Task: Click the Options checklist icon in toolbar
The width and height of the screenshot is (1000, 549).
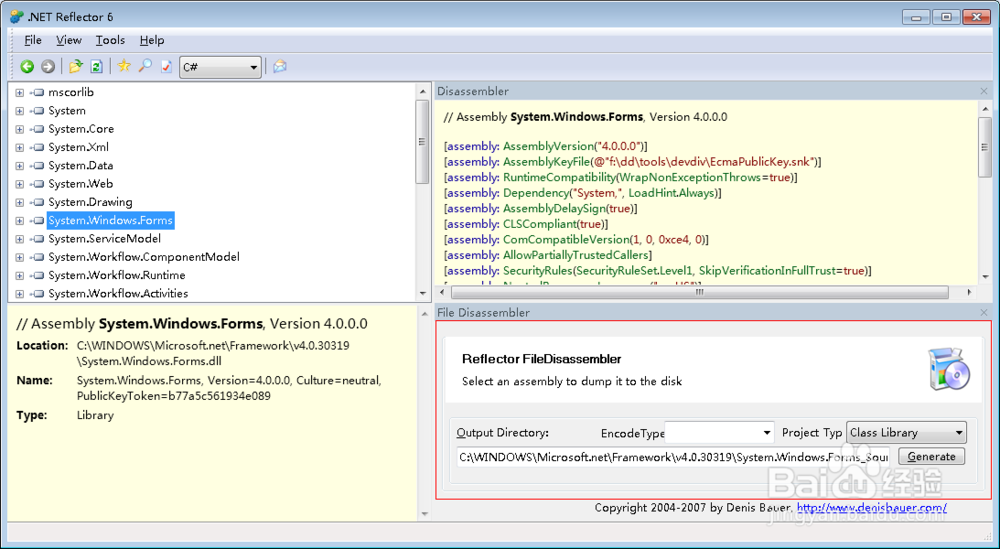Action: pos(166,66)
